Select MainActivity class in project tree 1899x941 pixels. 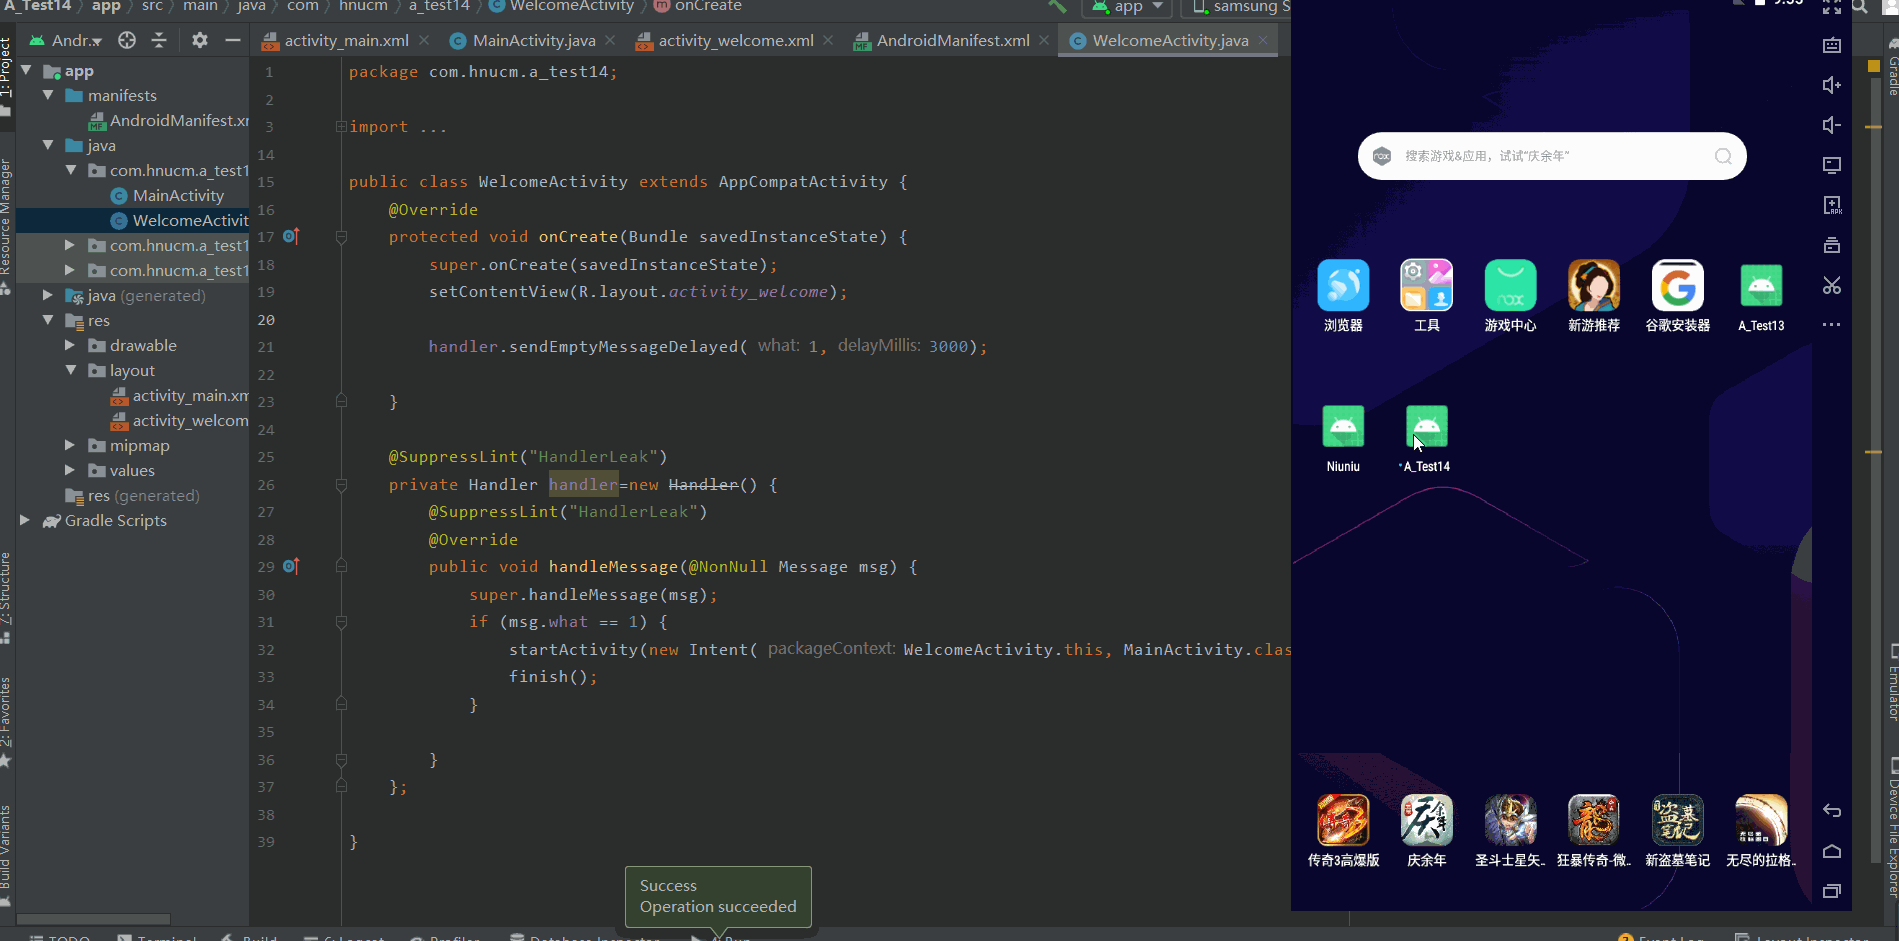tap(178, 195)
